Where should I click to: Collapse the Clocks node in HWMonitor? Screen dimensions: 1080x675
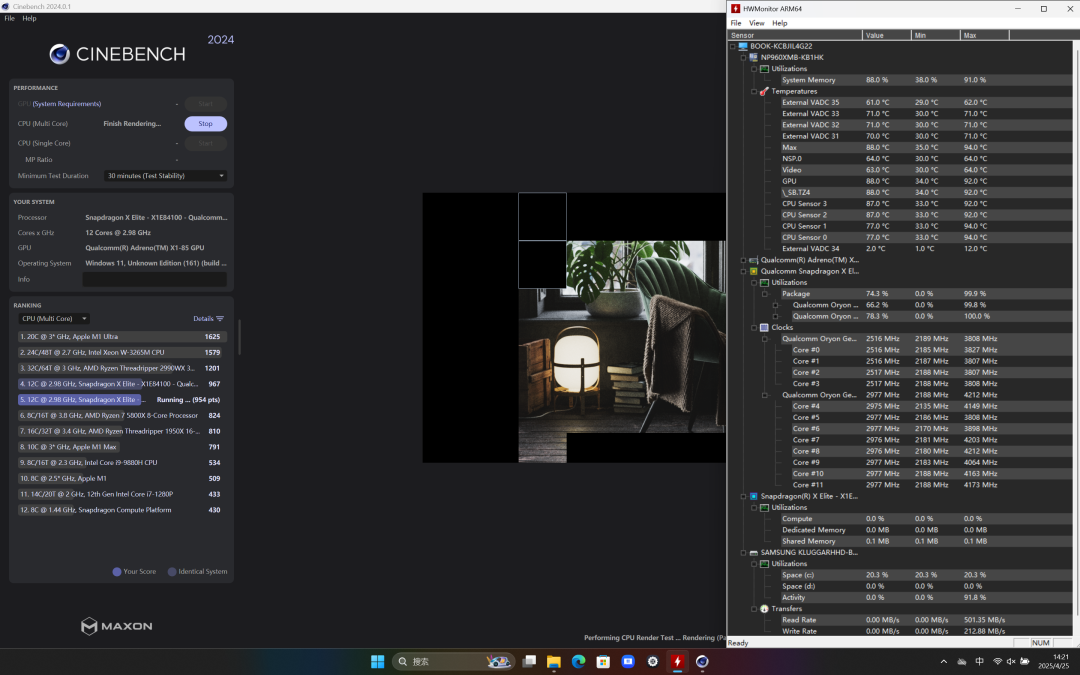pyautogui.click(x=754, y=328)
